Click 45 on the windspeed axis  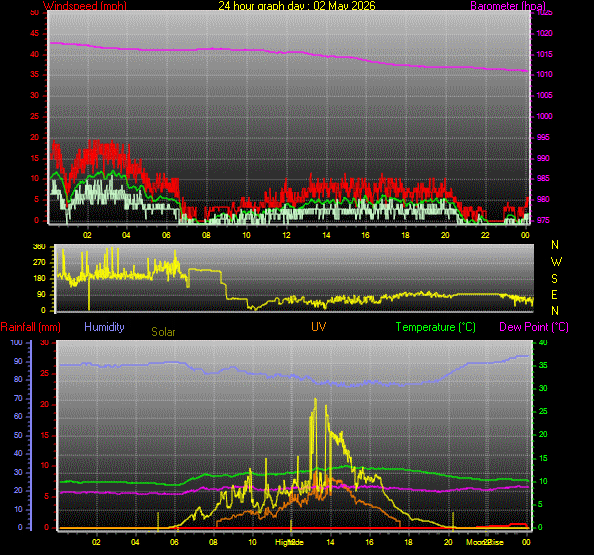pyautogui.click(x=34, y=33)
